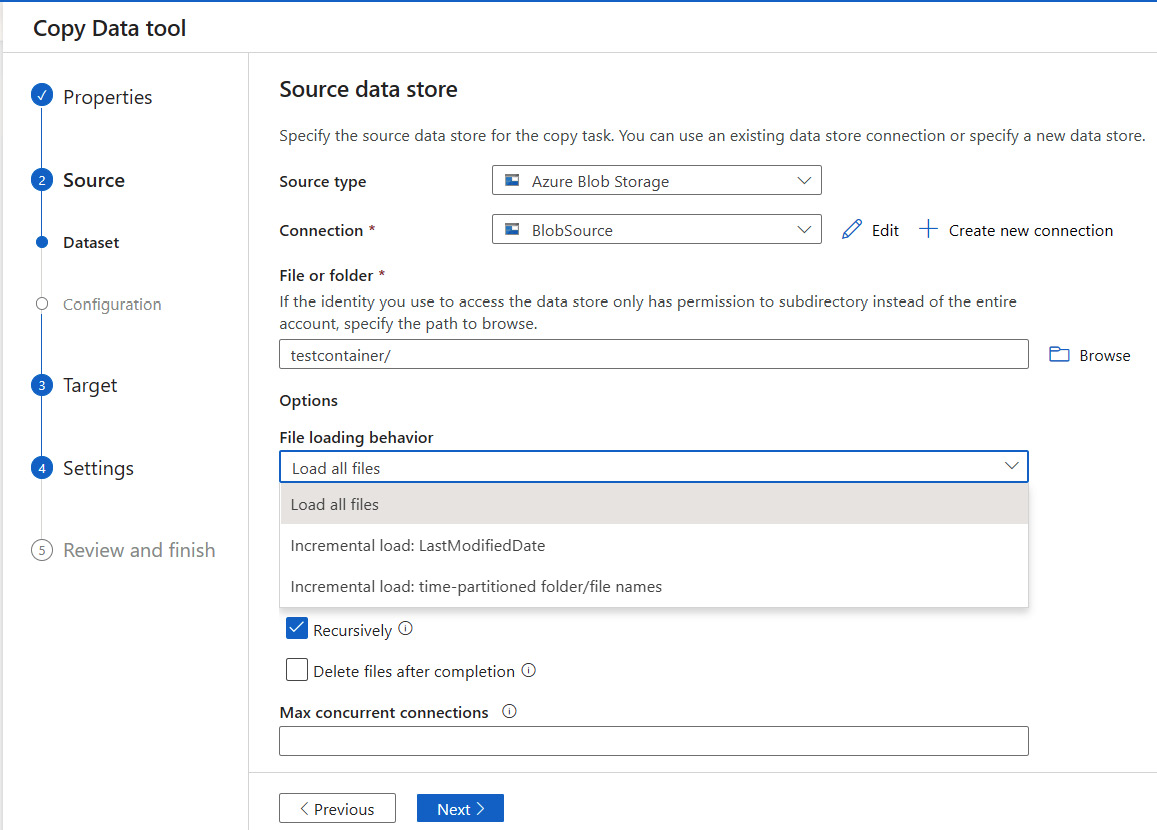
Task: Choose Incremental load: time-partitioned folder/file names
Action: [476, 587]
